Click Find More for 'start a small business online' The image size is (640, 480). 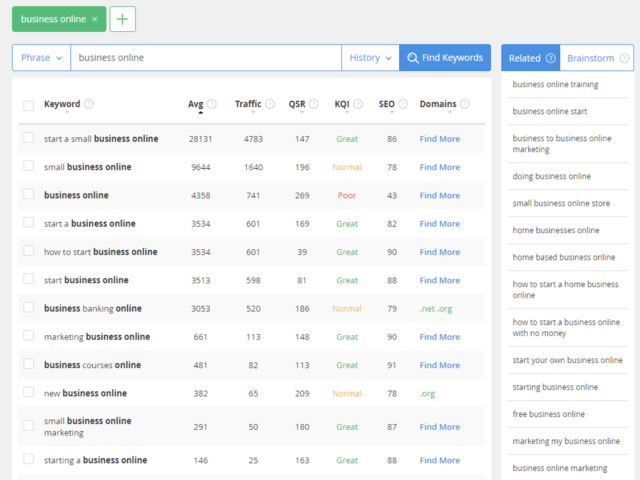[x=440, y=139]
